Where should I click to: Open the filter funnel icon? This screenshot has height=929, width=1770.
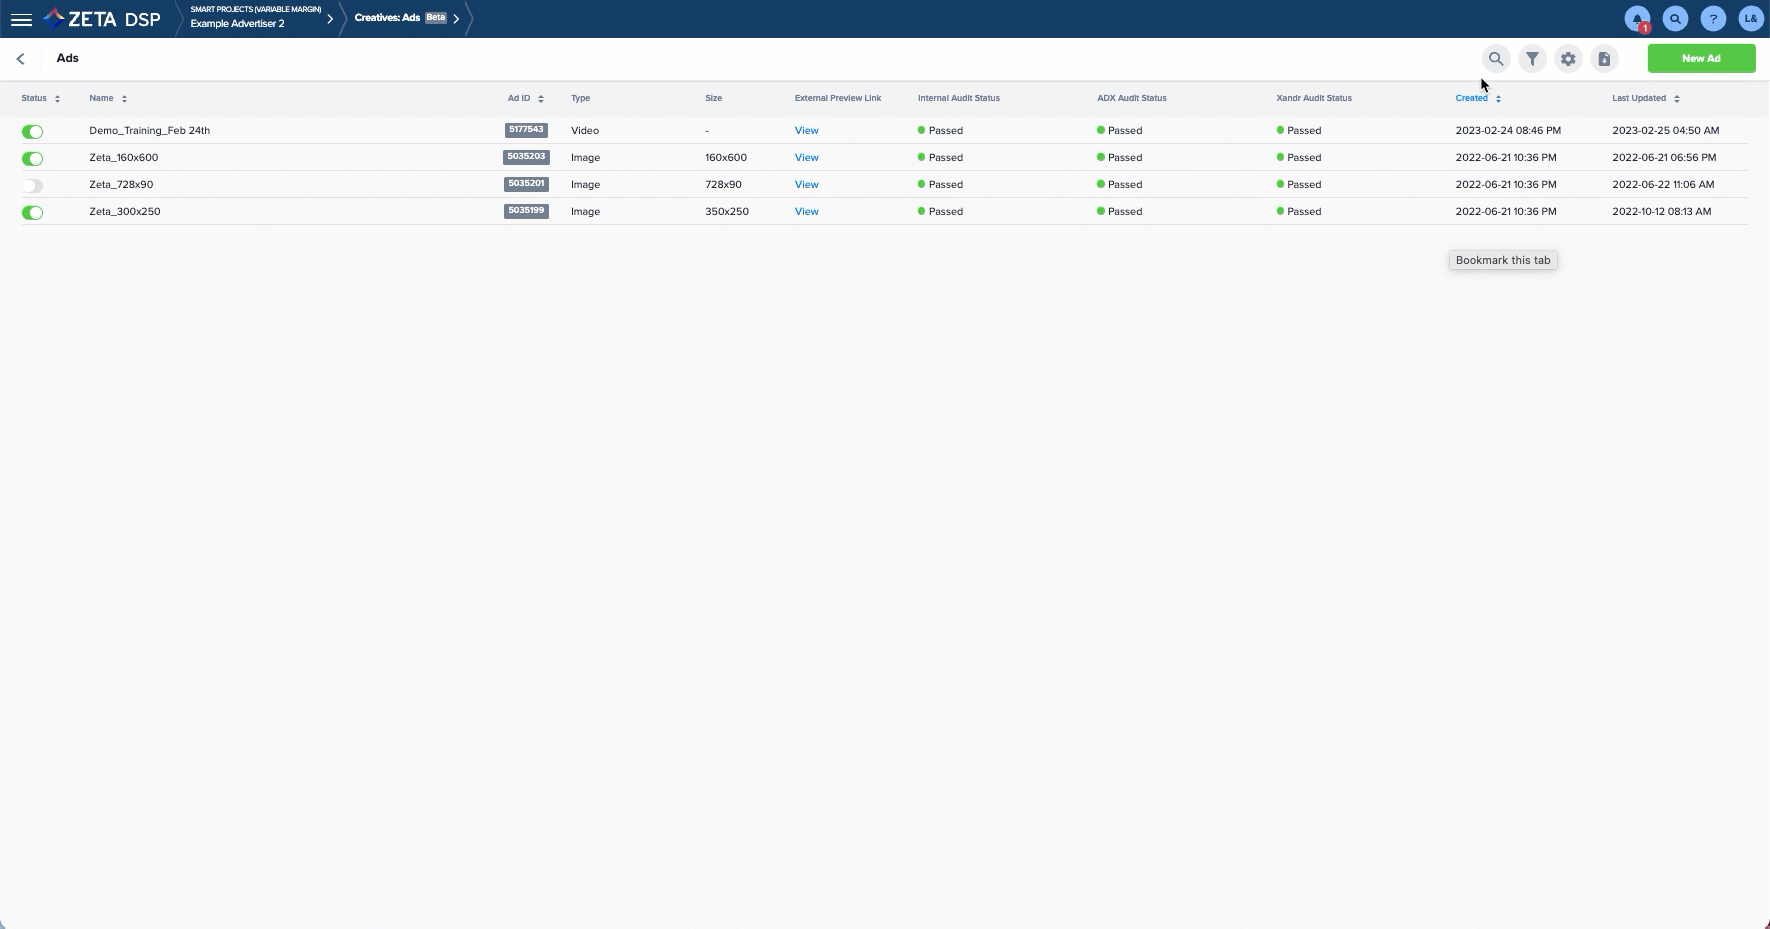[x=1532, y=59]
